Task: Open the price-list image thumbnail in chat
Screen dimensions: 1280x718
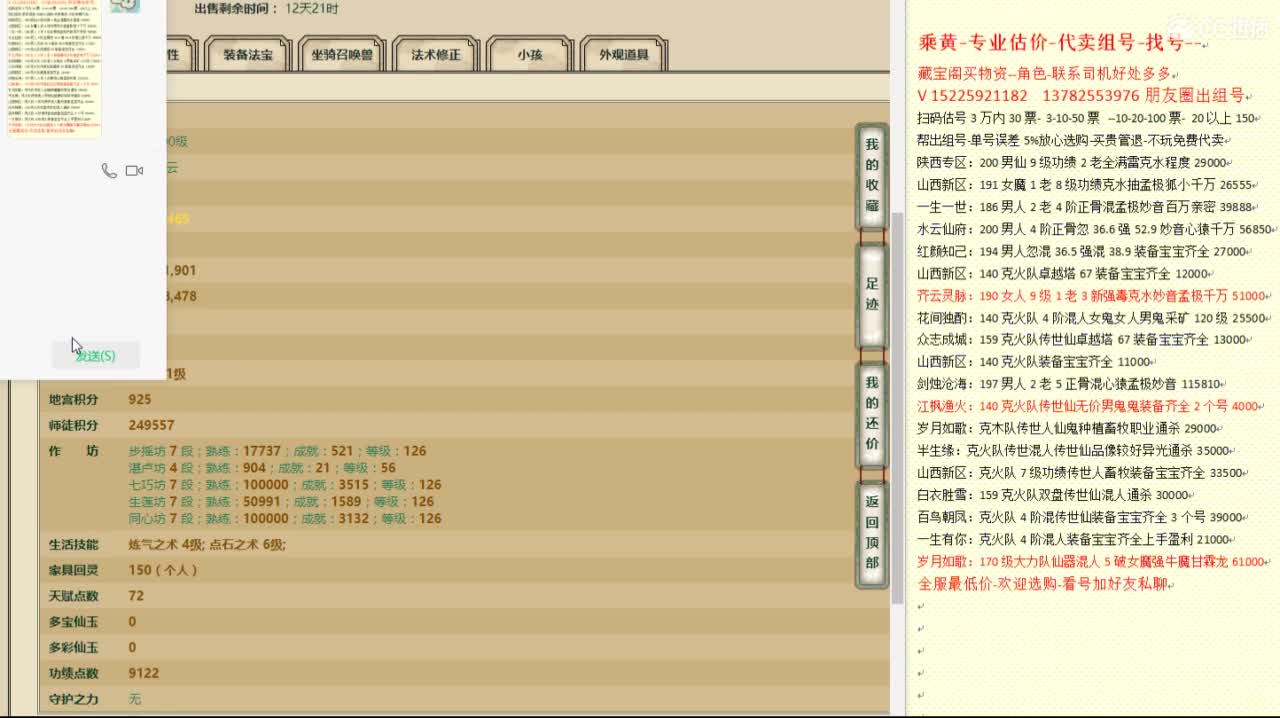Action: (53, 69)
